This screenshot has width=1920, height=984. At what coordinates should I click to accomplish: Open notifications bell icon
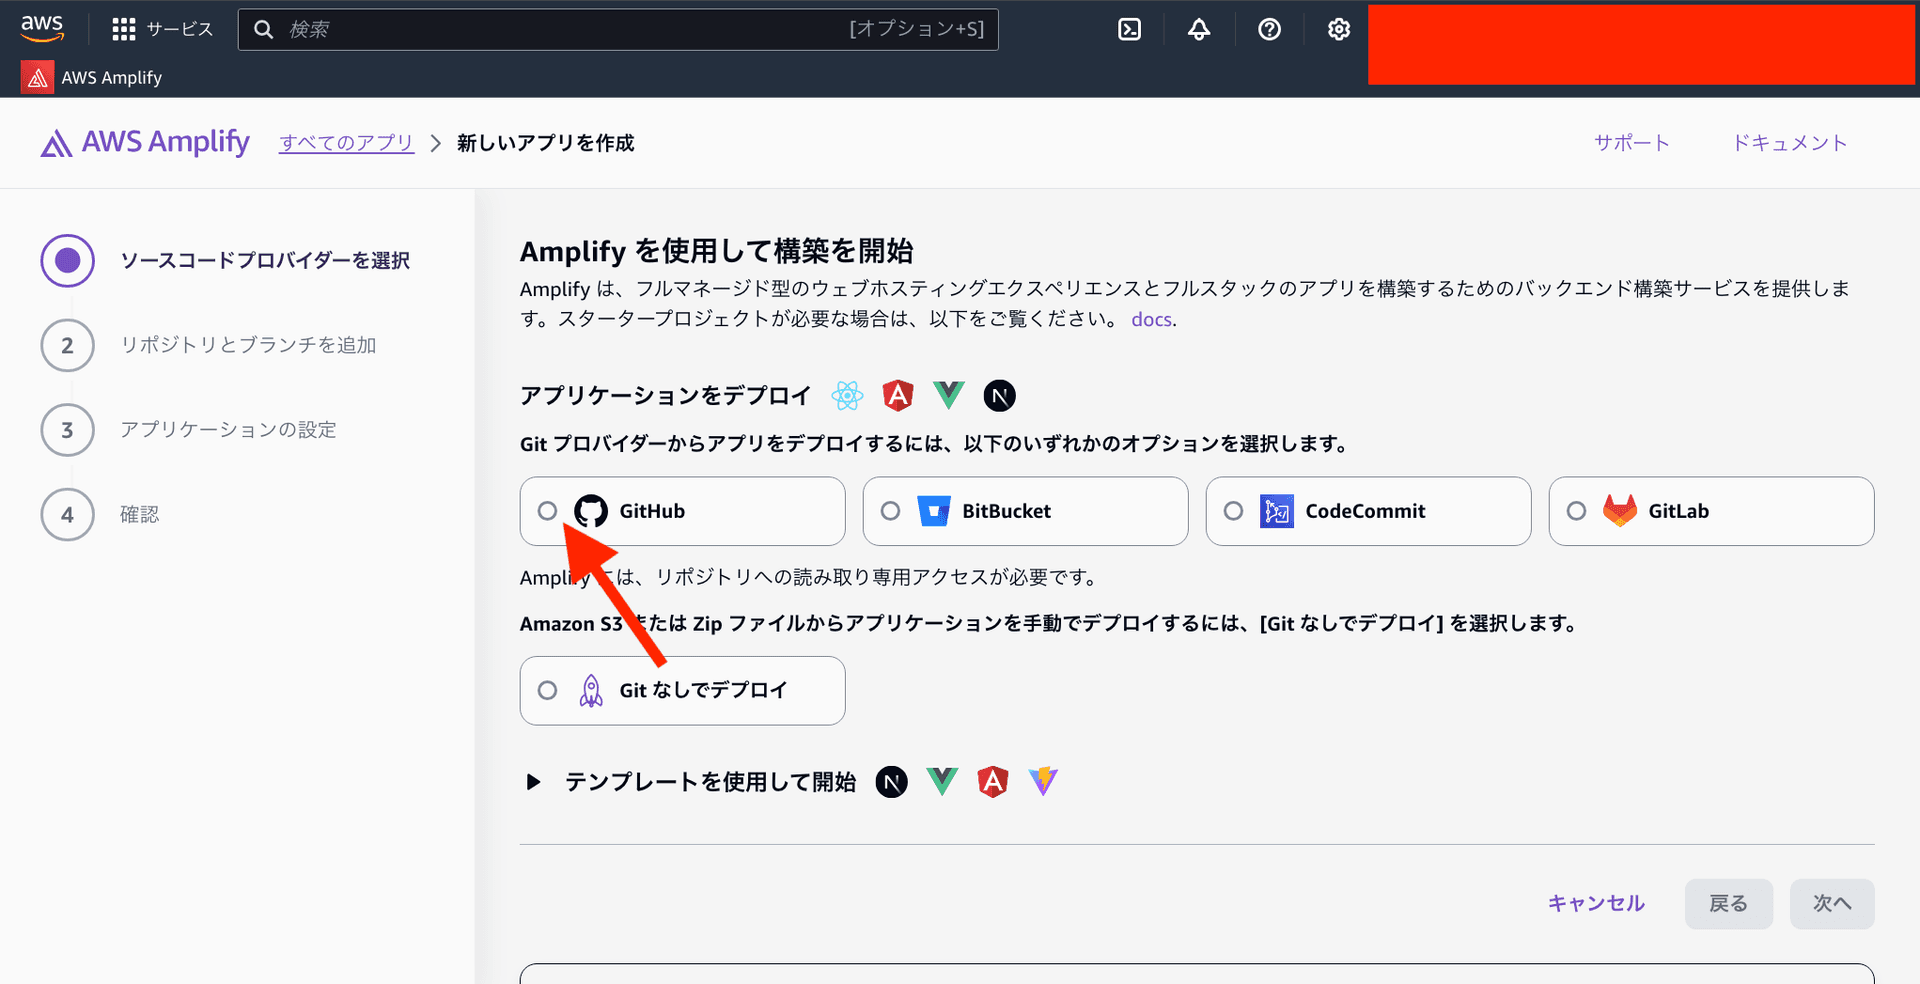coord(1199,30)
